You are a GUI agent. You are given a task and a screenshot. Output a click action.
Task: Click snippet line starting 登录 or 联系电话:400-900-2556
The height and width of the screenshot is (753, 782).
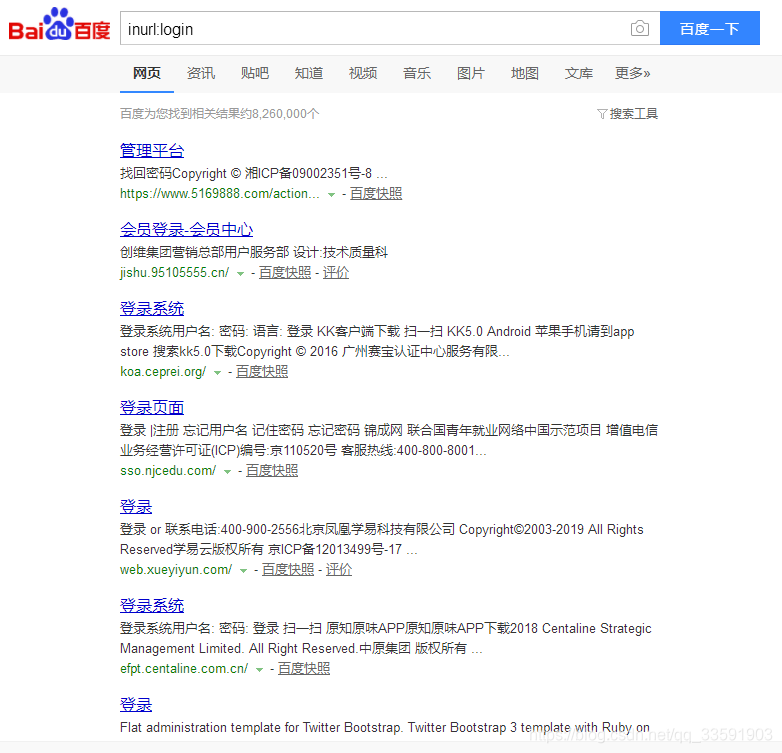[382, 530]
